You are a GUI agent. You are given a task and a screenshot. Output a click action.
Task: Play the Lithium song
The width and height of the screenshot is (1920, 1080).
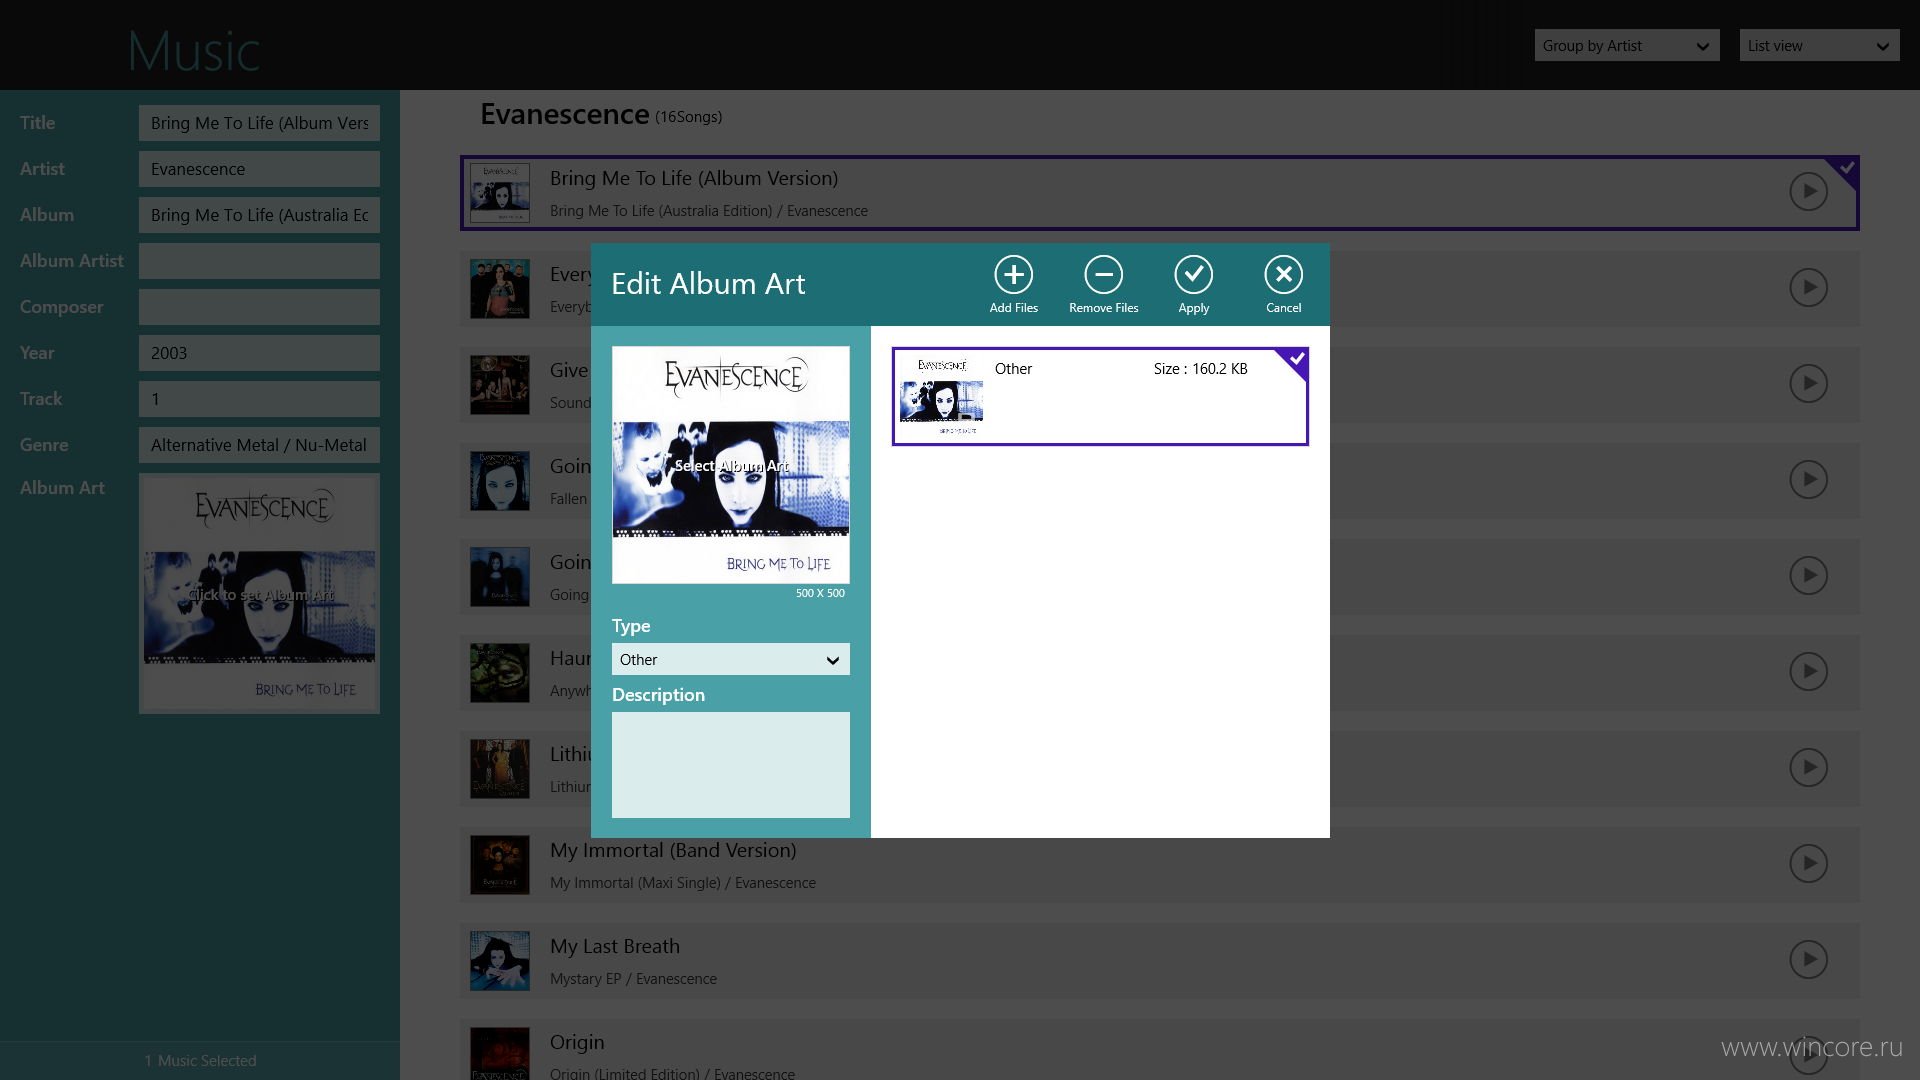pyautogui.click(x=1808, y=768)
